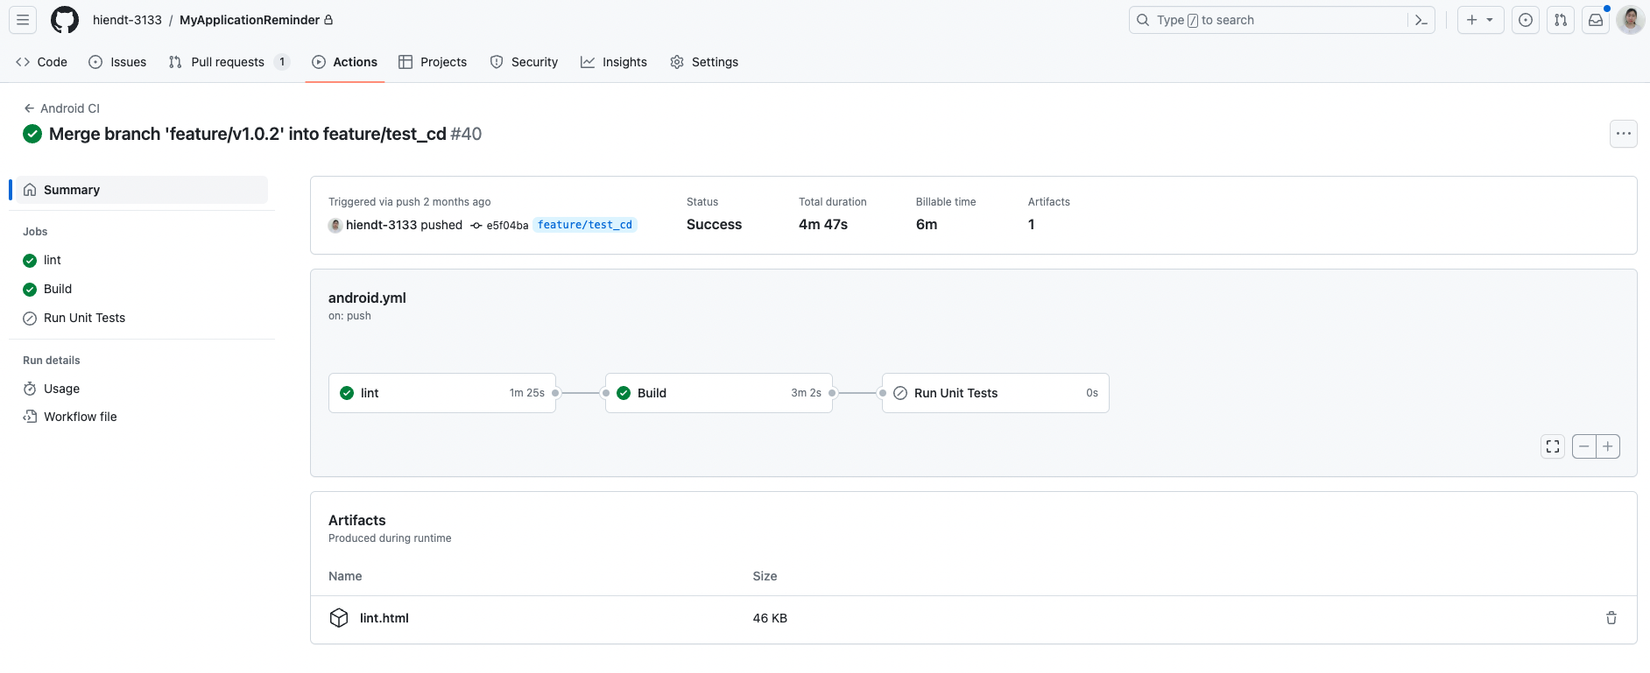Click the GitHub logo home icon

pyautogui.click(x=65, y=20)
